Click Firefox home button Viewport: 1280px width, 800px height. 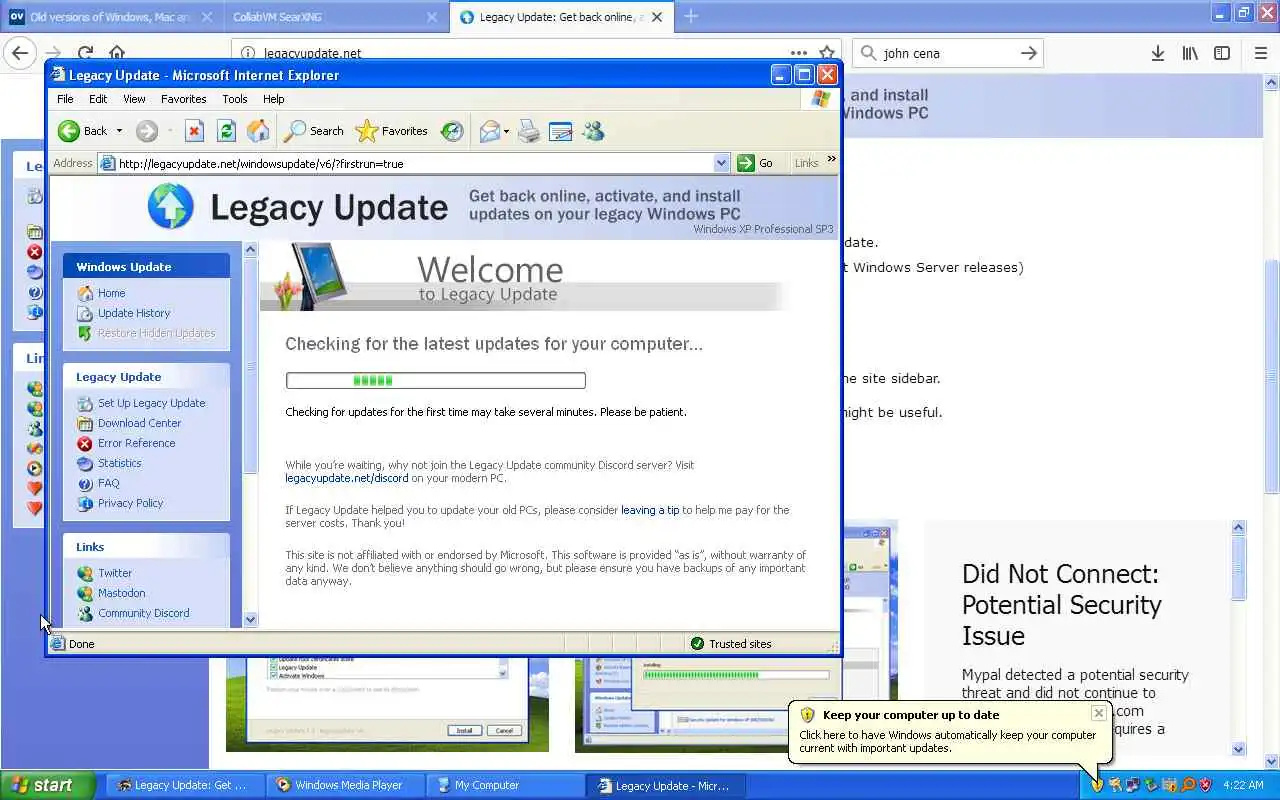[117, 53]
